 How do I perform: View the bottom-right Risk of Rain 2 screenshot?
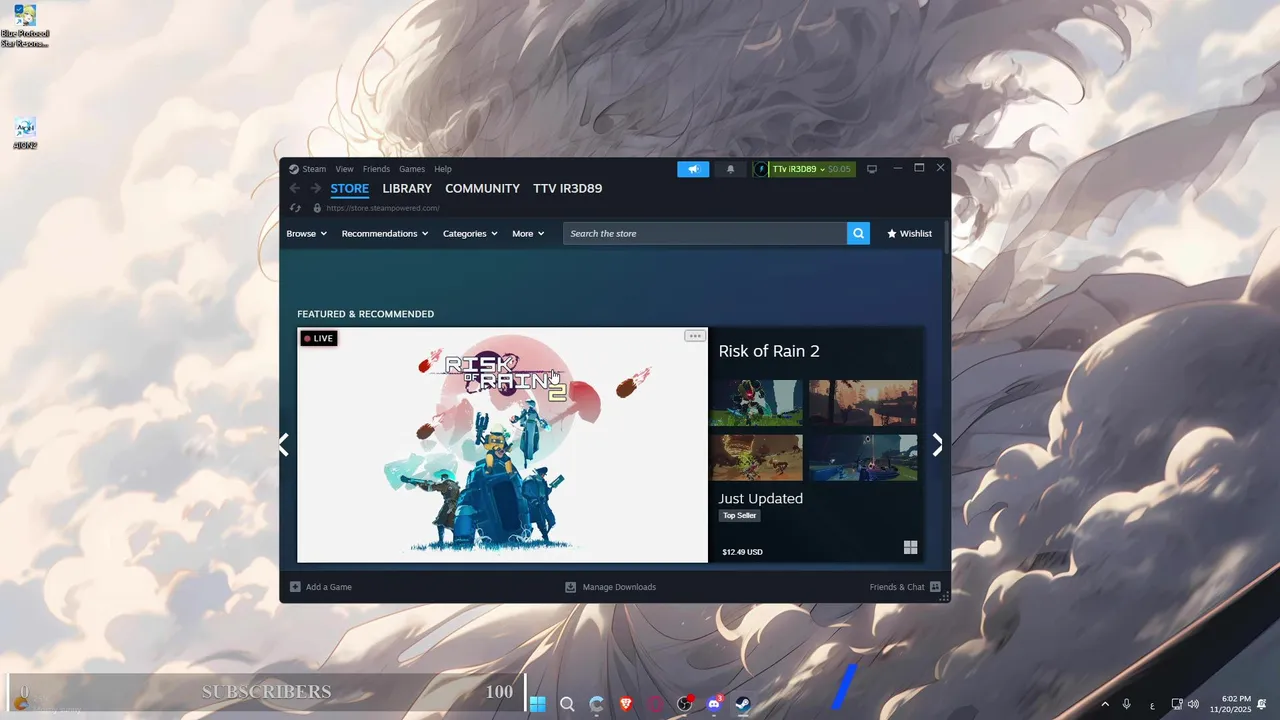(863, 457)
